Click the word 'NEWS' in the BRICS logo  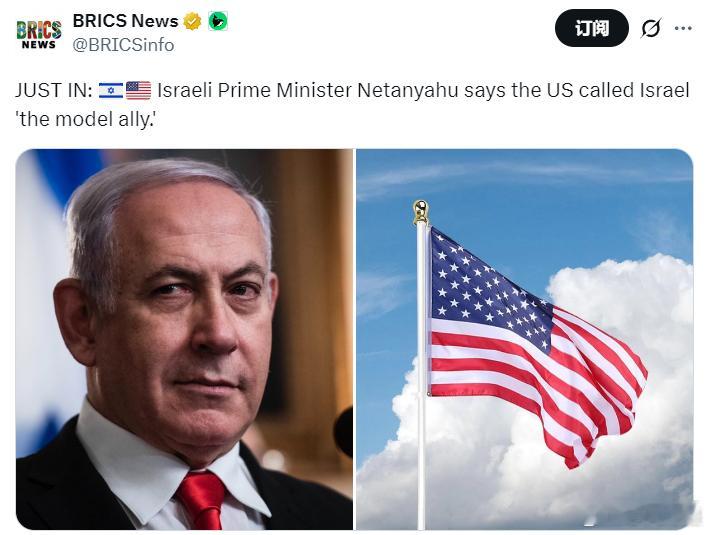coord(38,44)
